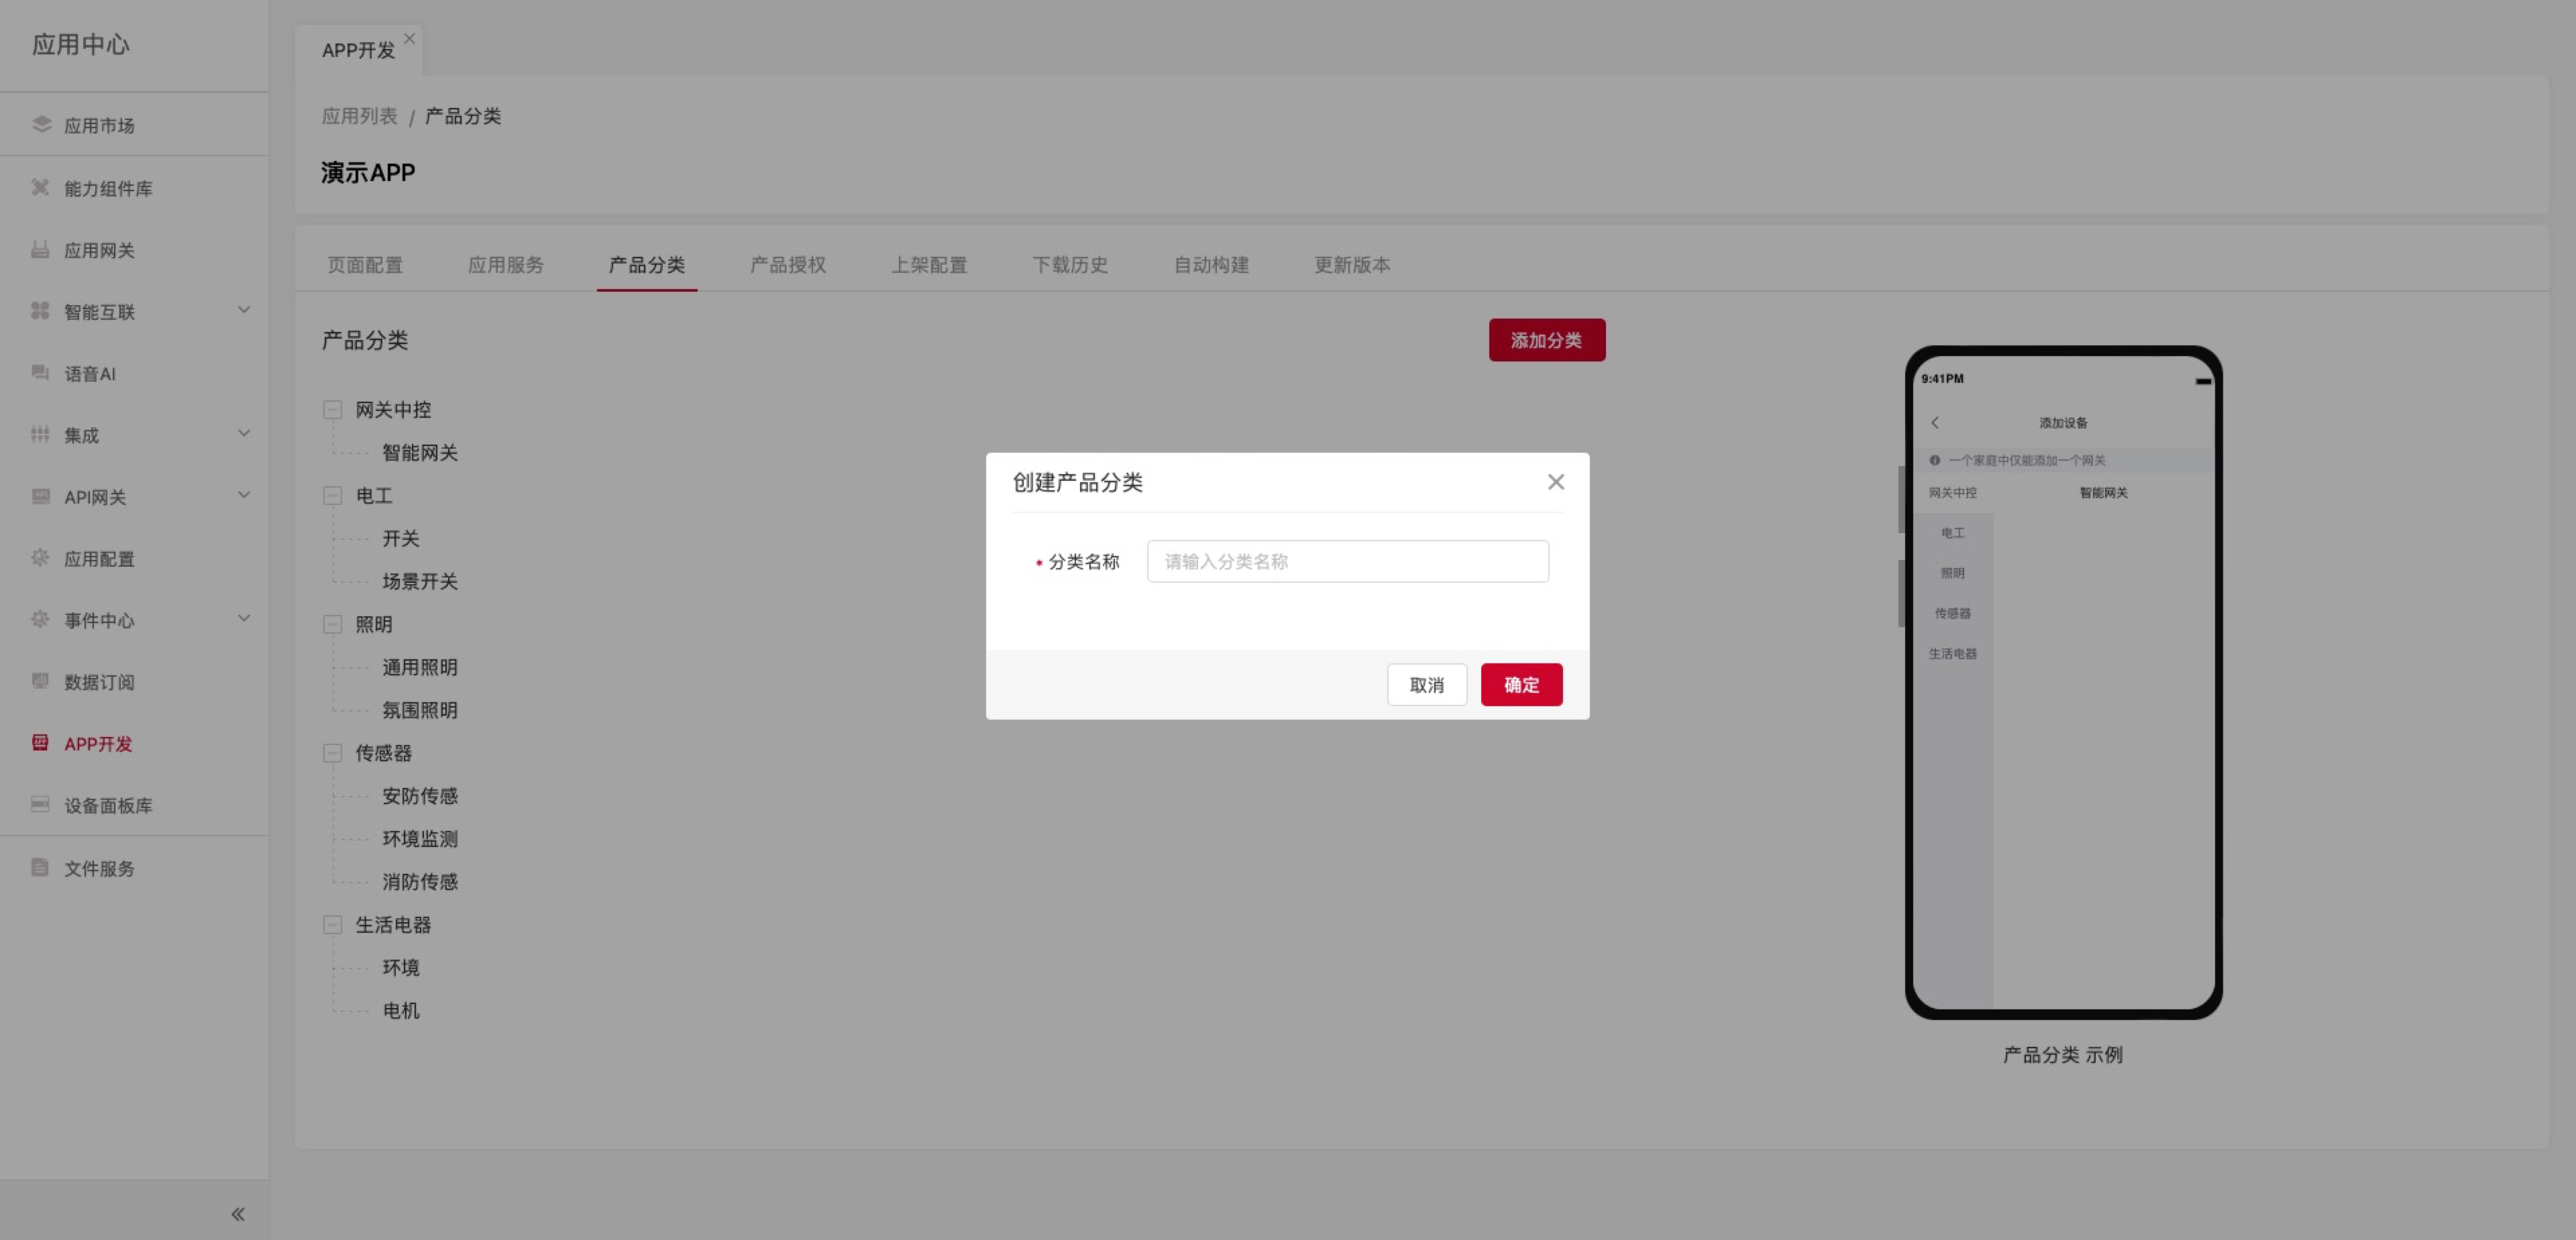
Task: Click the 数据订阅 sidebar icon
Action: [x=41, y=681]
